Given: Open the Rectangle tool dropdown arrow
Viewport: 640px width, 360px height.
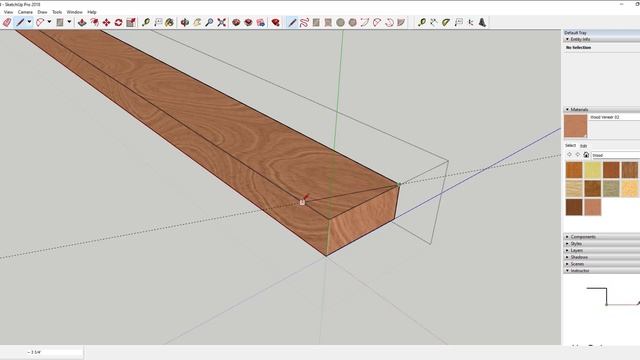Looking at the screenshot, I should tap(69, 22).
